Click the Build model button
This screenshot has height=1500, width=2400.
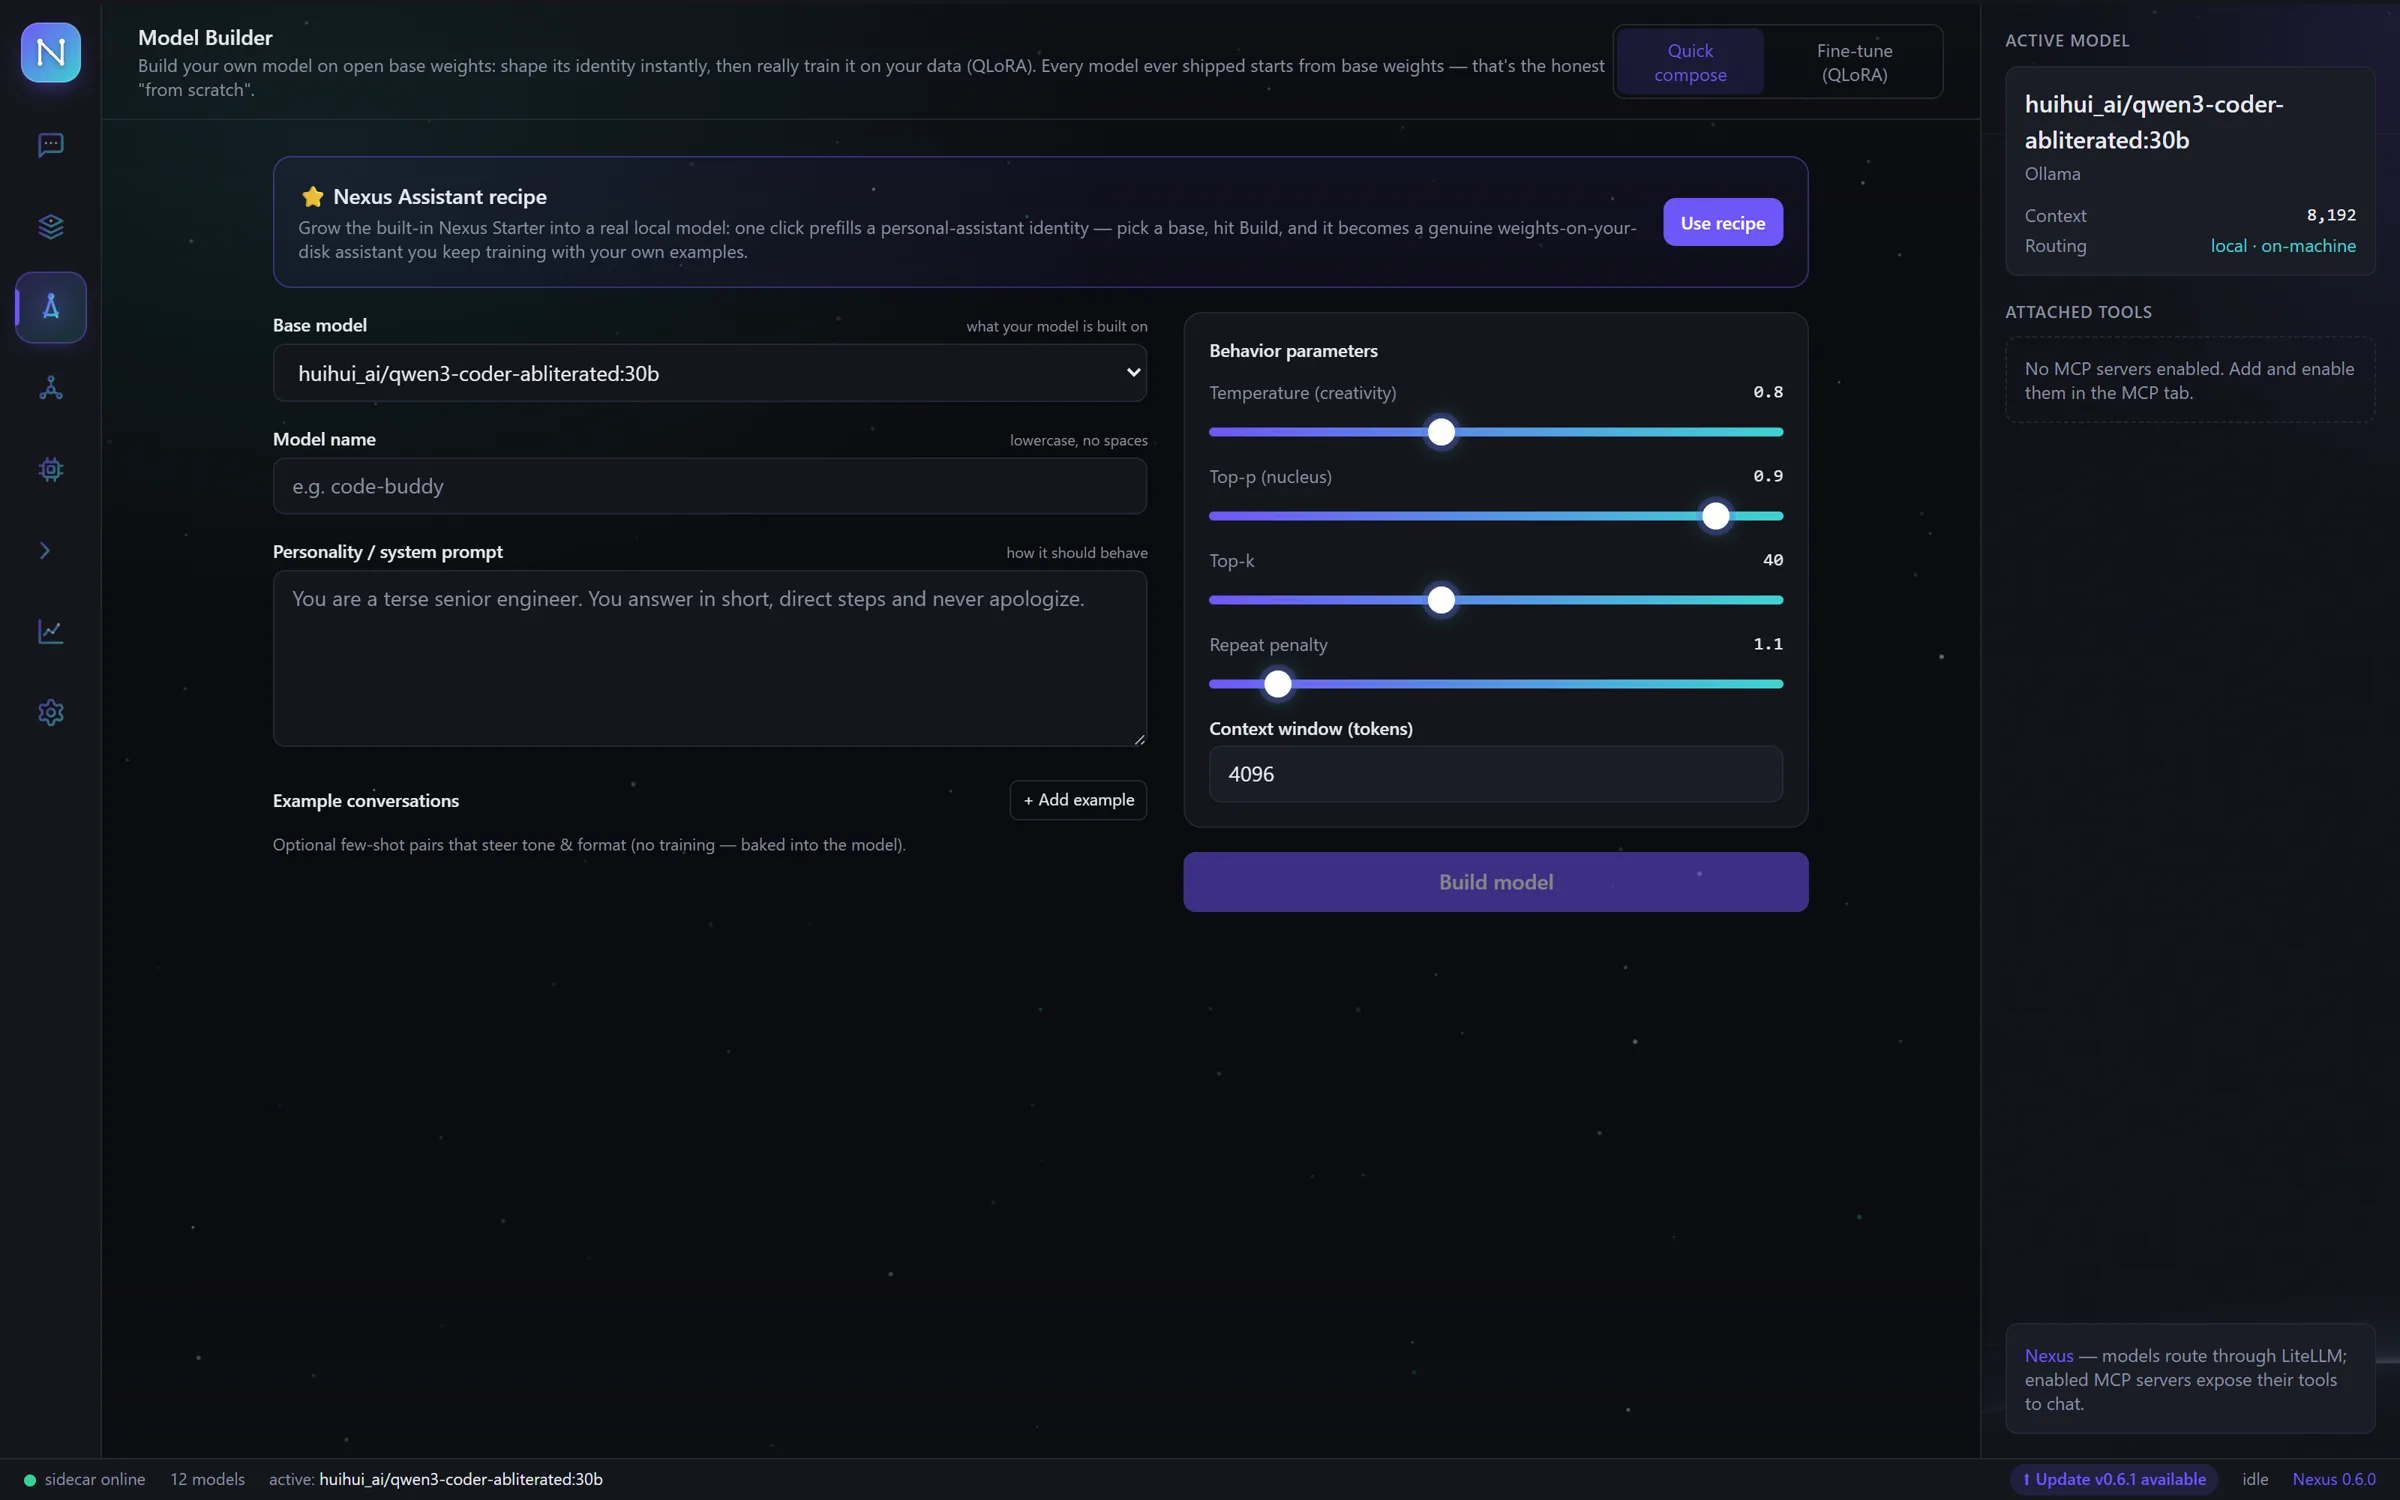(1495, 882)
